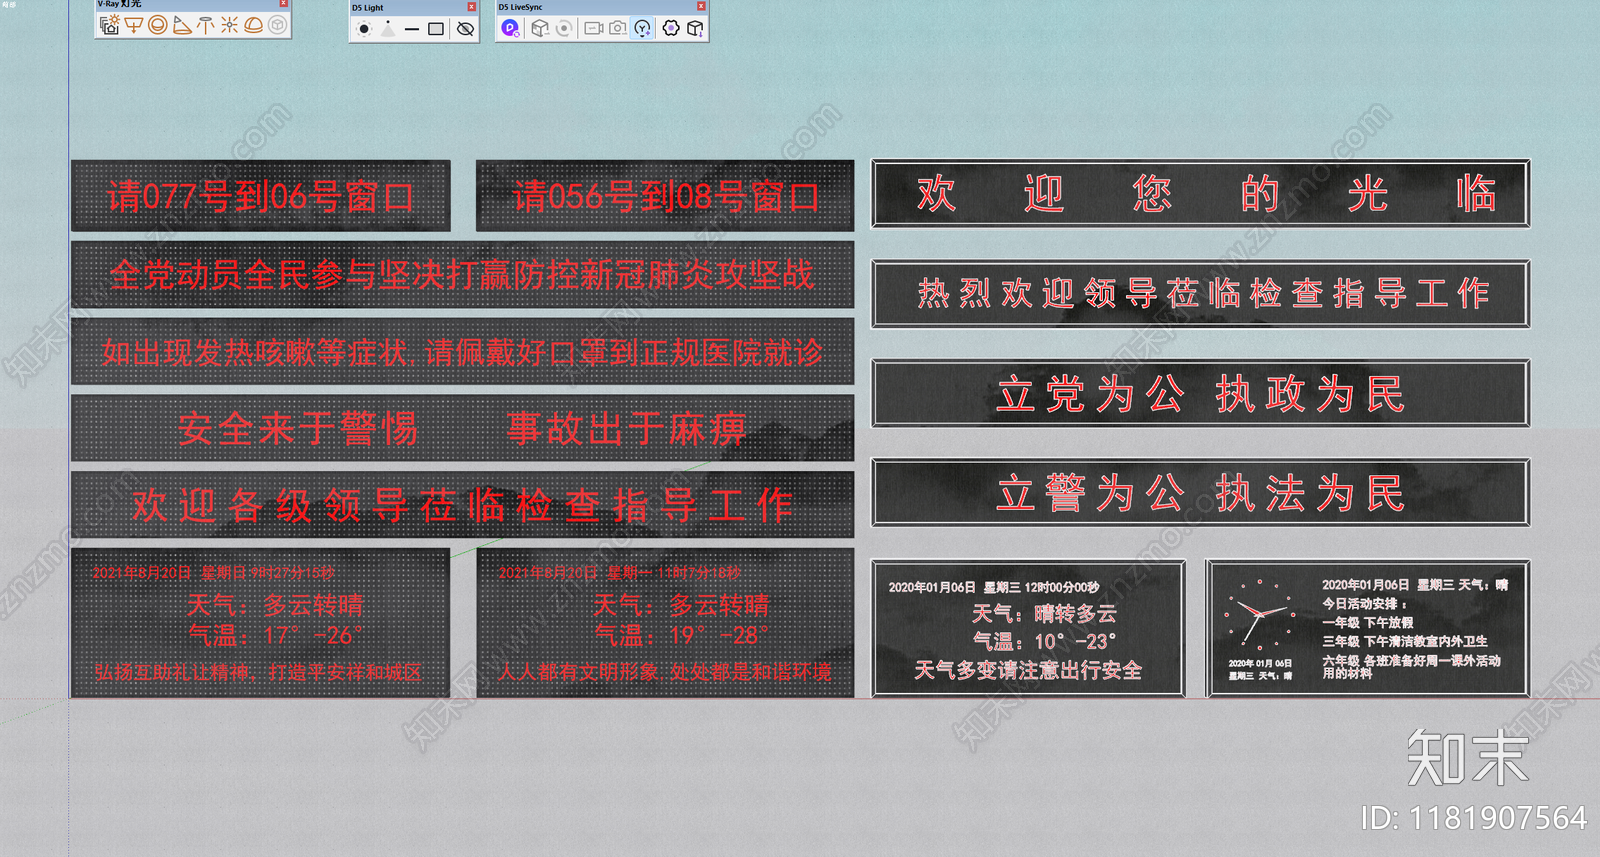Click the D5 export model cube icon
Viewport: 1600px width, 857px height.
tap(695, 28)
